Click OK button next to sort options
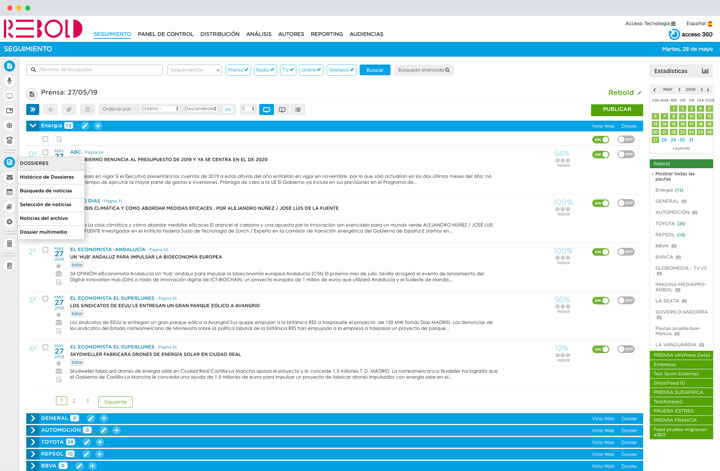This screenshot has width=720, height=471. click(x=228, y=109)
